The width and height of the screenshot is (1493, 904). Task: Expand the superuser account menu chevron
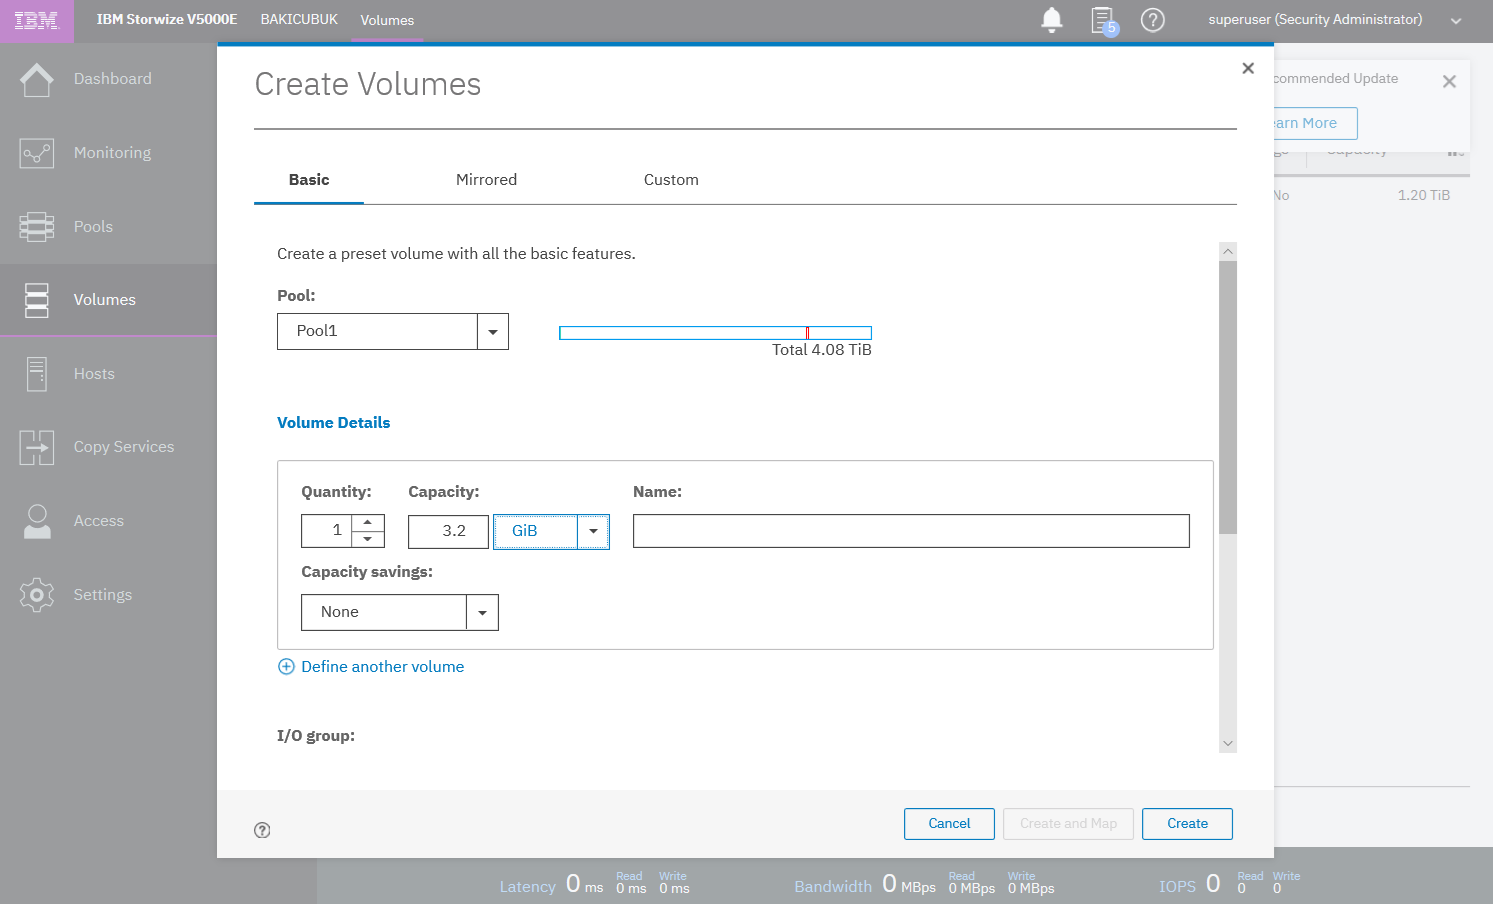click(x=1456, y=21)
